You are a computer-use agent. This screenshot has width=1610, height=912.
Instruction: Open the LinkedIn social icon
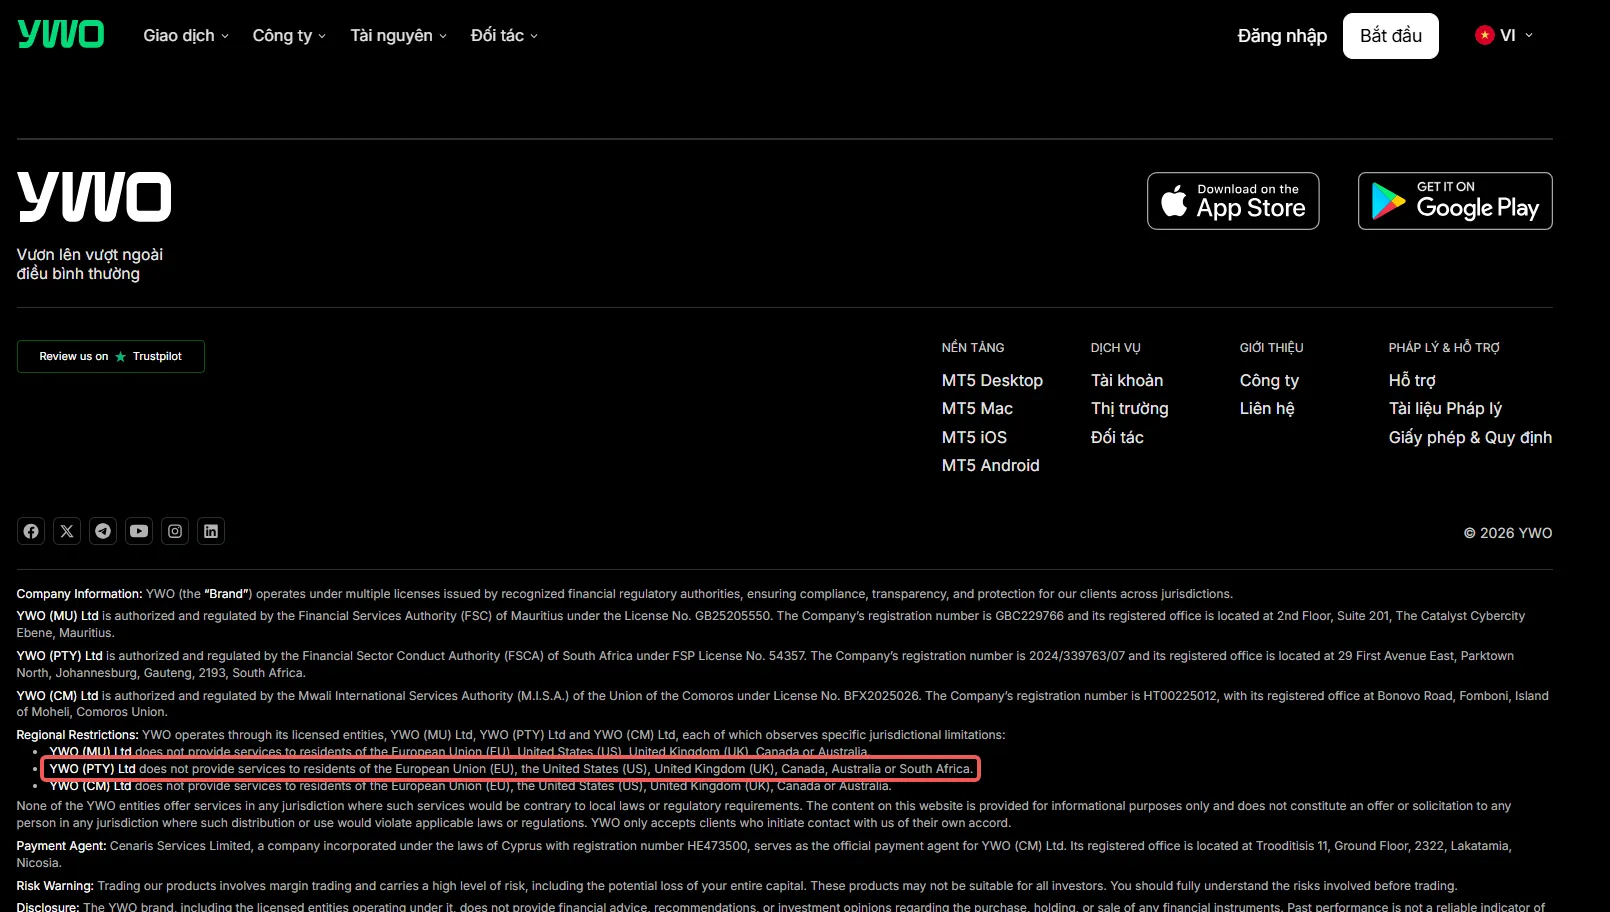tap(211, 531)
